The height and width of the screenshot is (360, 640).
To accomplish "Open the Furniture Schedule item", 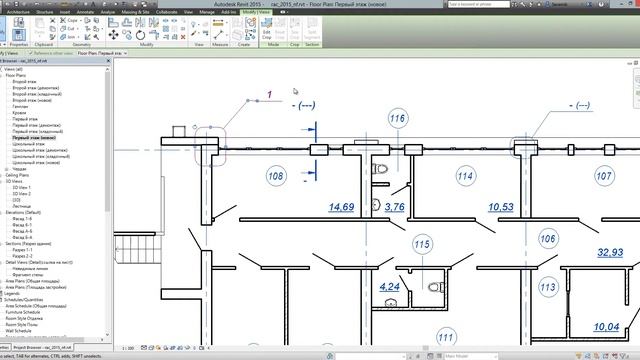I will [23, 312].
